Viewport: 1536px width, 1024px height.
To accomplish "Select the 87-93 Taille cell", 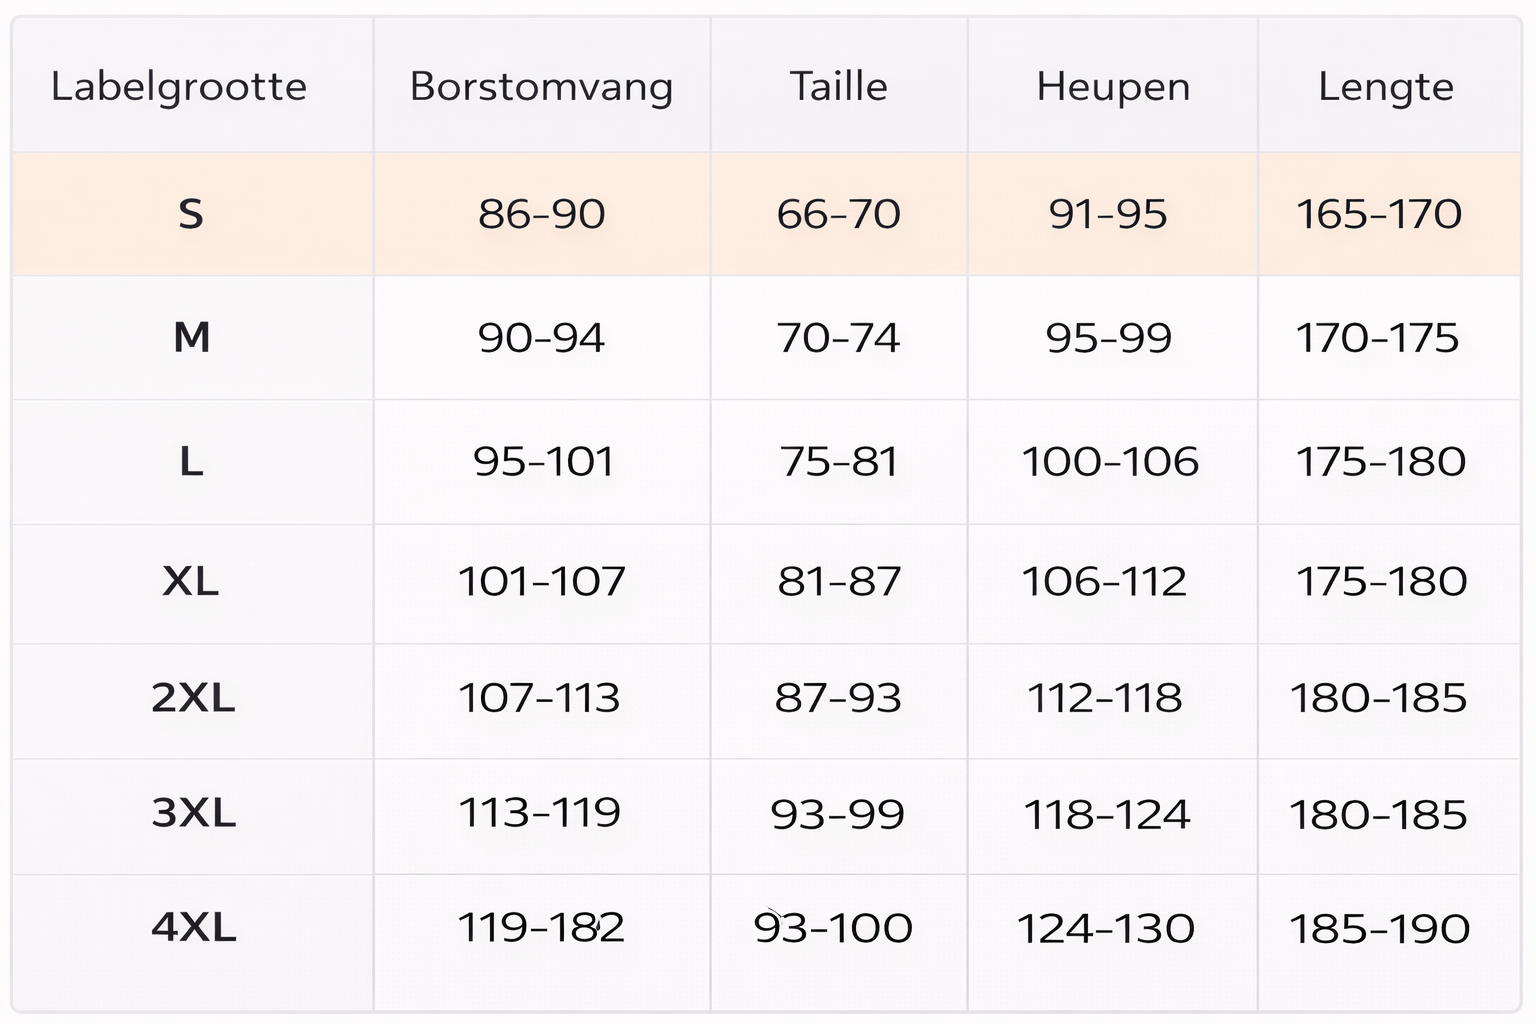I will [x=838, y=698].
